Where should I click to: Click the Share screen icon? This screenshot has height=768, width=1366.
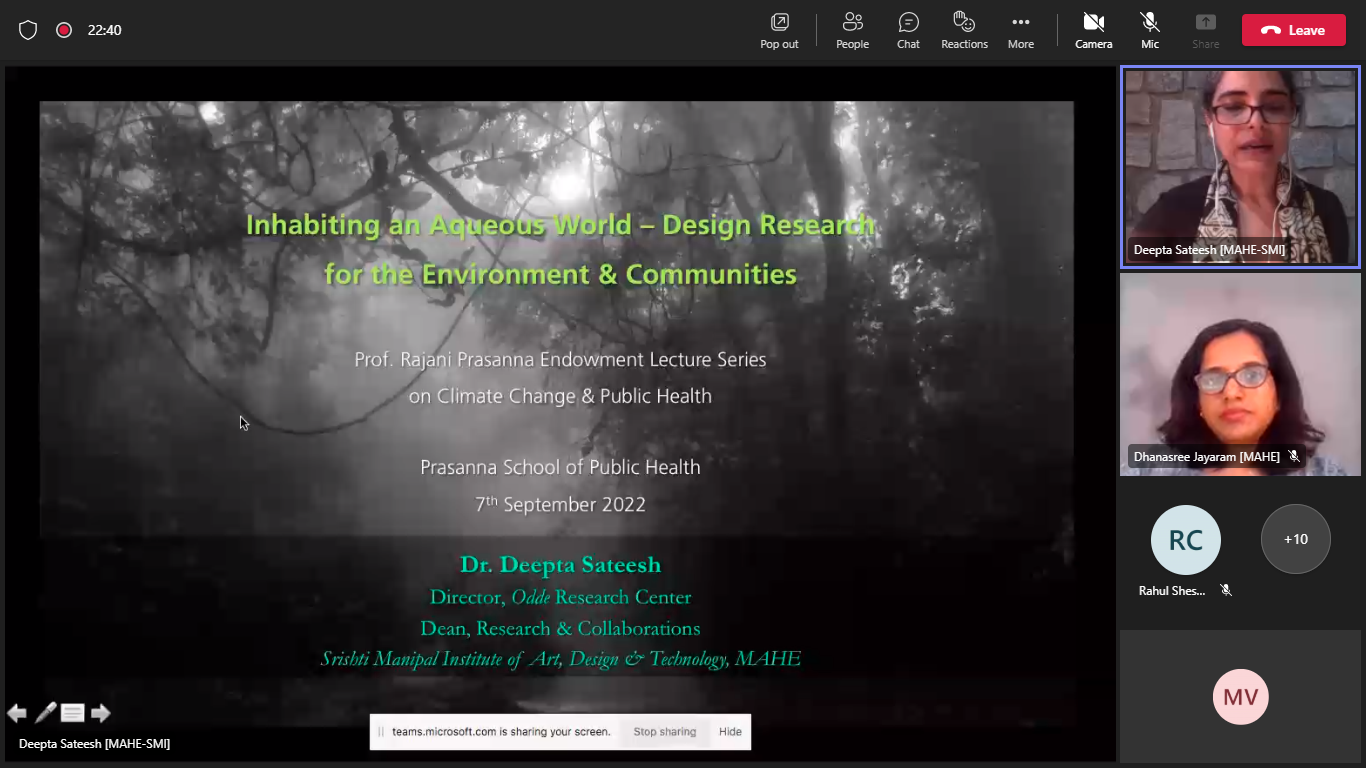click(1205, 30)
